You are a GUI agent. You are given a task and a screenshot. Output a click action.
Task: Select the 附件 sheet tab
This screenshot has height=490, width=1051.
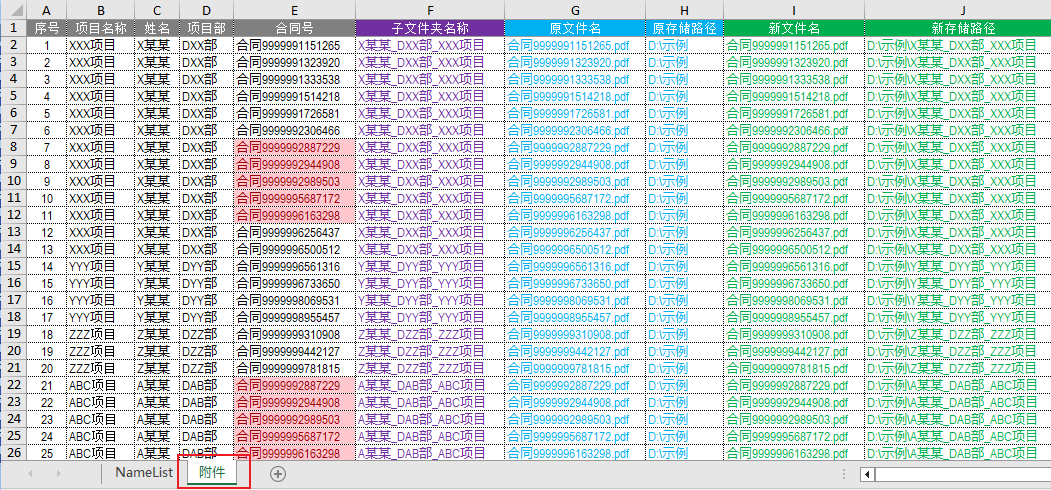[x=212, y=472]
